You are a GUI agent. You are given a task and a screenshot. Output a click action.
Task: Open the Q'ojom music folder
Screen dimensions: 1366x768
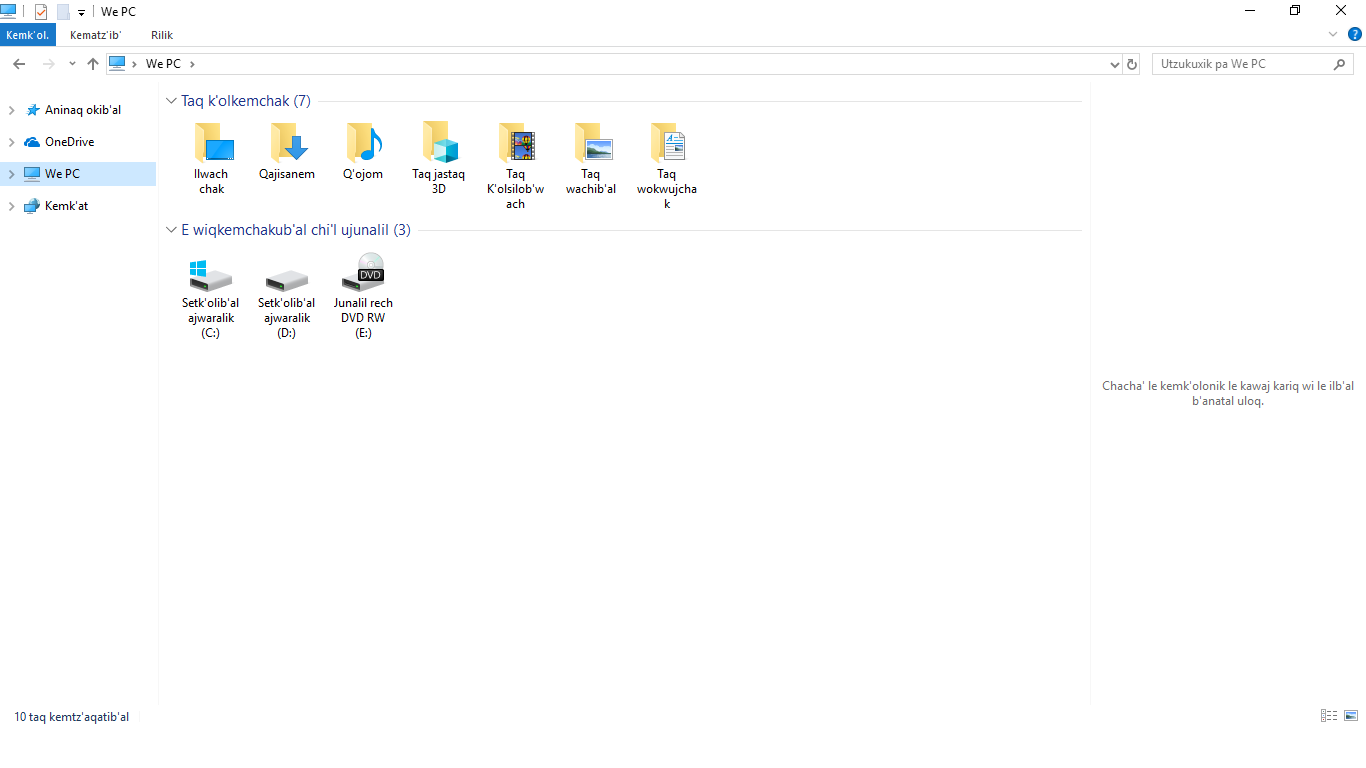coord(363,152)
